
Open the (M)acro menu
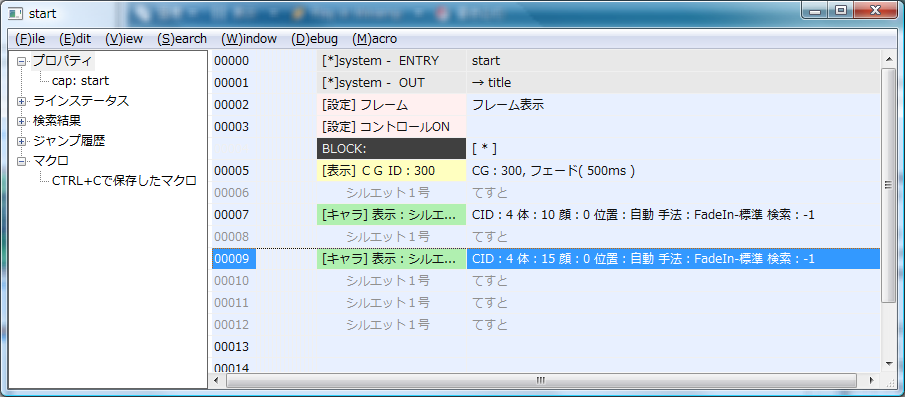(x=375, y=39)
